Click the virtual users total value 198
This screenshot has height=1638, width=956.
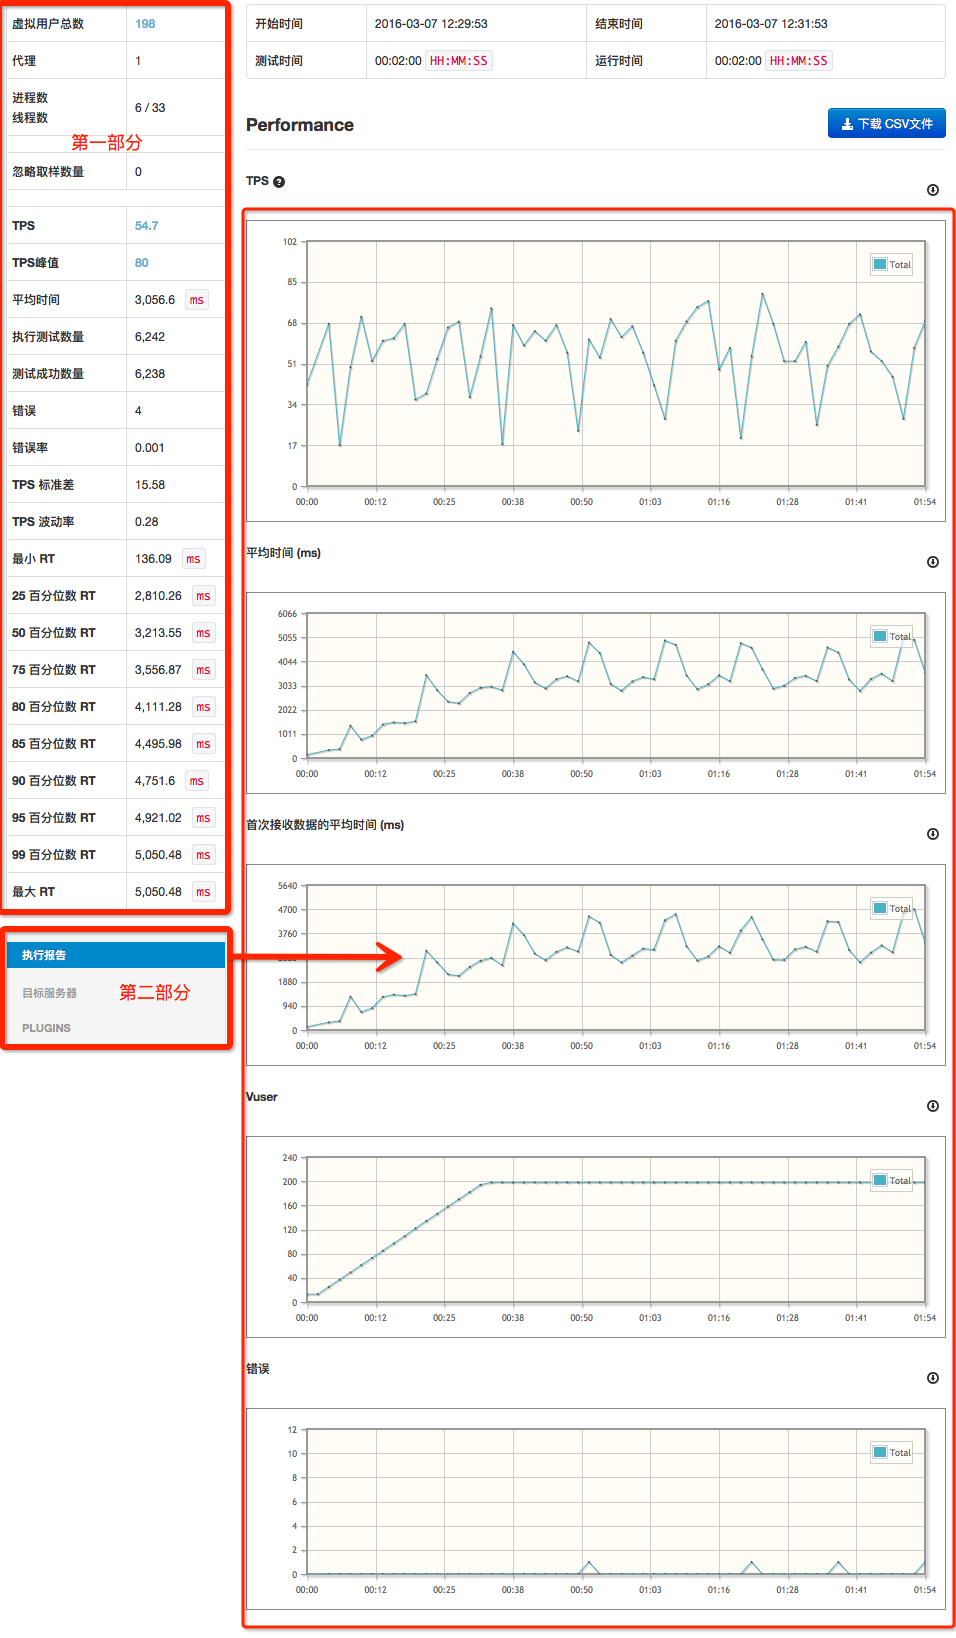(145, 24)
